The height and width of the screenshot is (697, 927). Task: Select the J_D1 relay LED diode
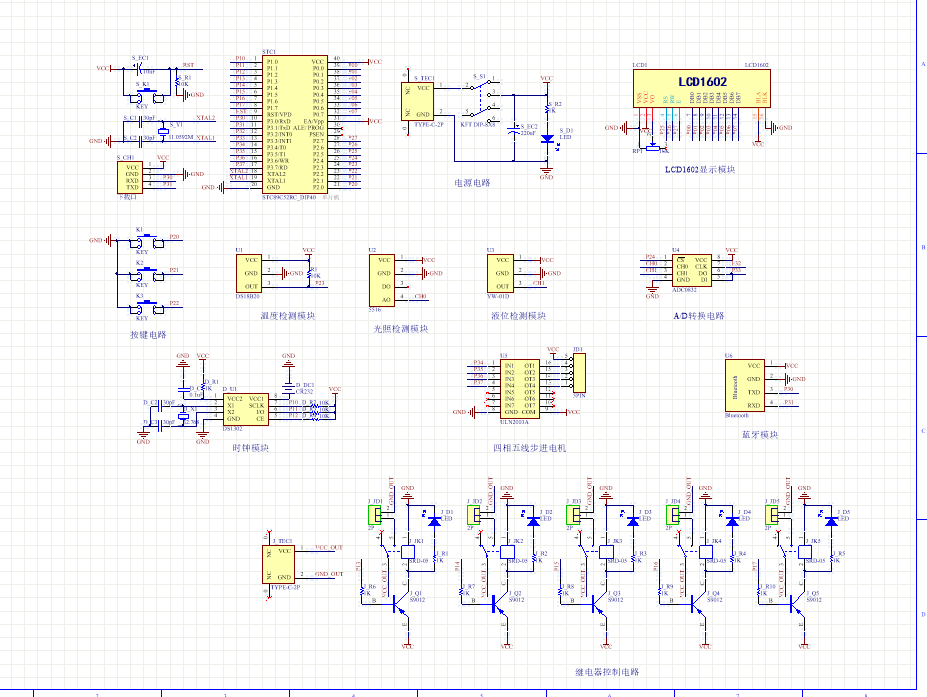coord(434,521)
